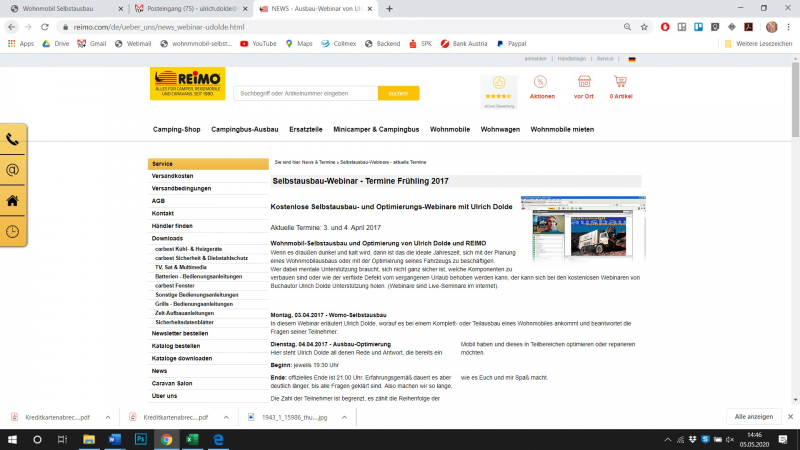The width and height of the screenshot is (800, 450).
Task: Open TV, Sat & Multimedia downloads link
Action: 181,267
